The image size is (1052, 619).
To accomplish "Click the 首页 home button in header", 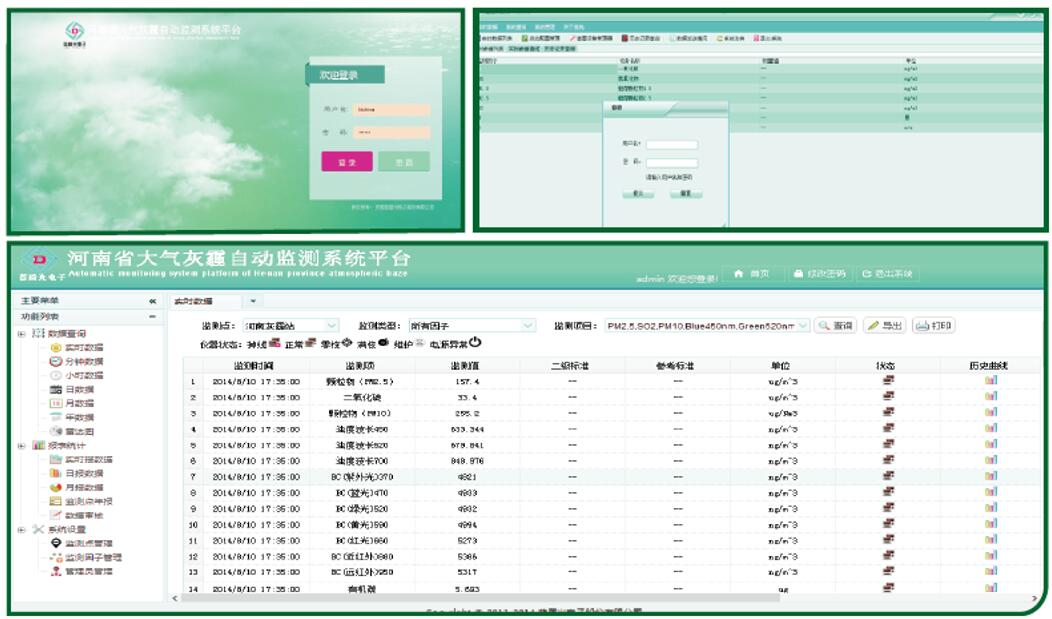I will pyautogui.click(x=752, y=274).
